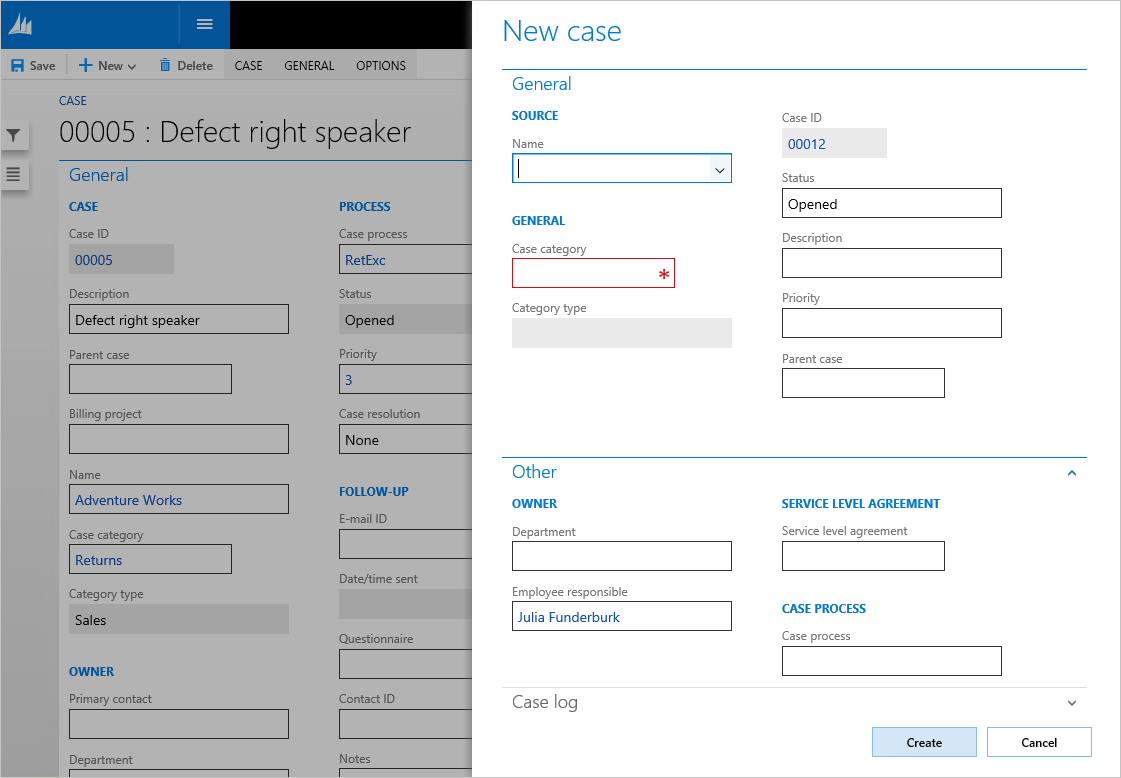Click the Parent case field in background form

pos(150,379)
